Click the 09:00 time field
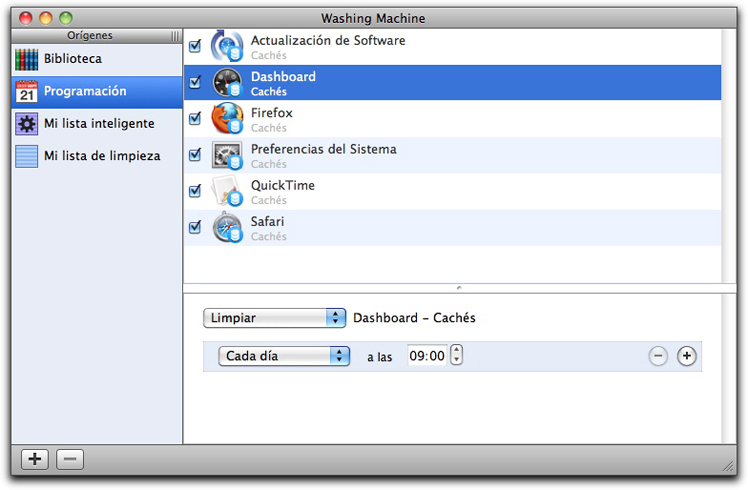748x490 pixels. pos(427,356)
